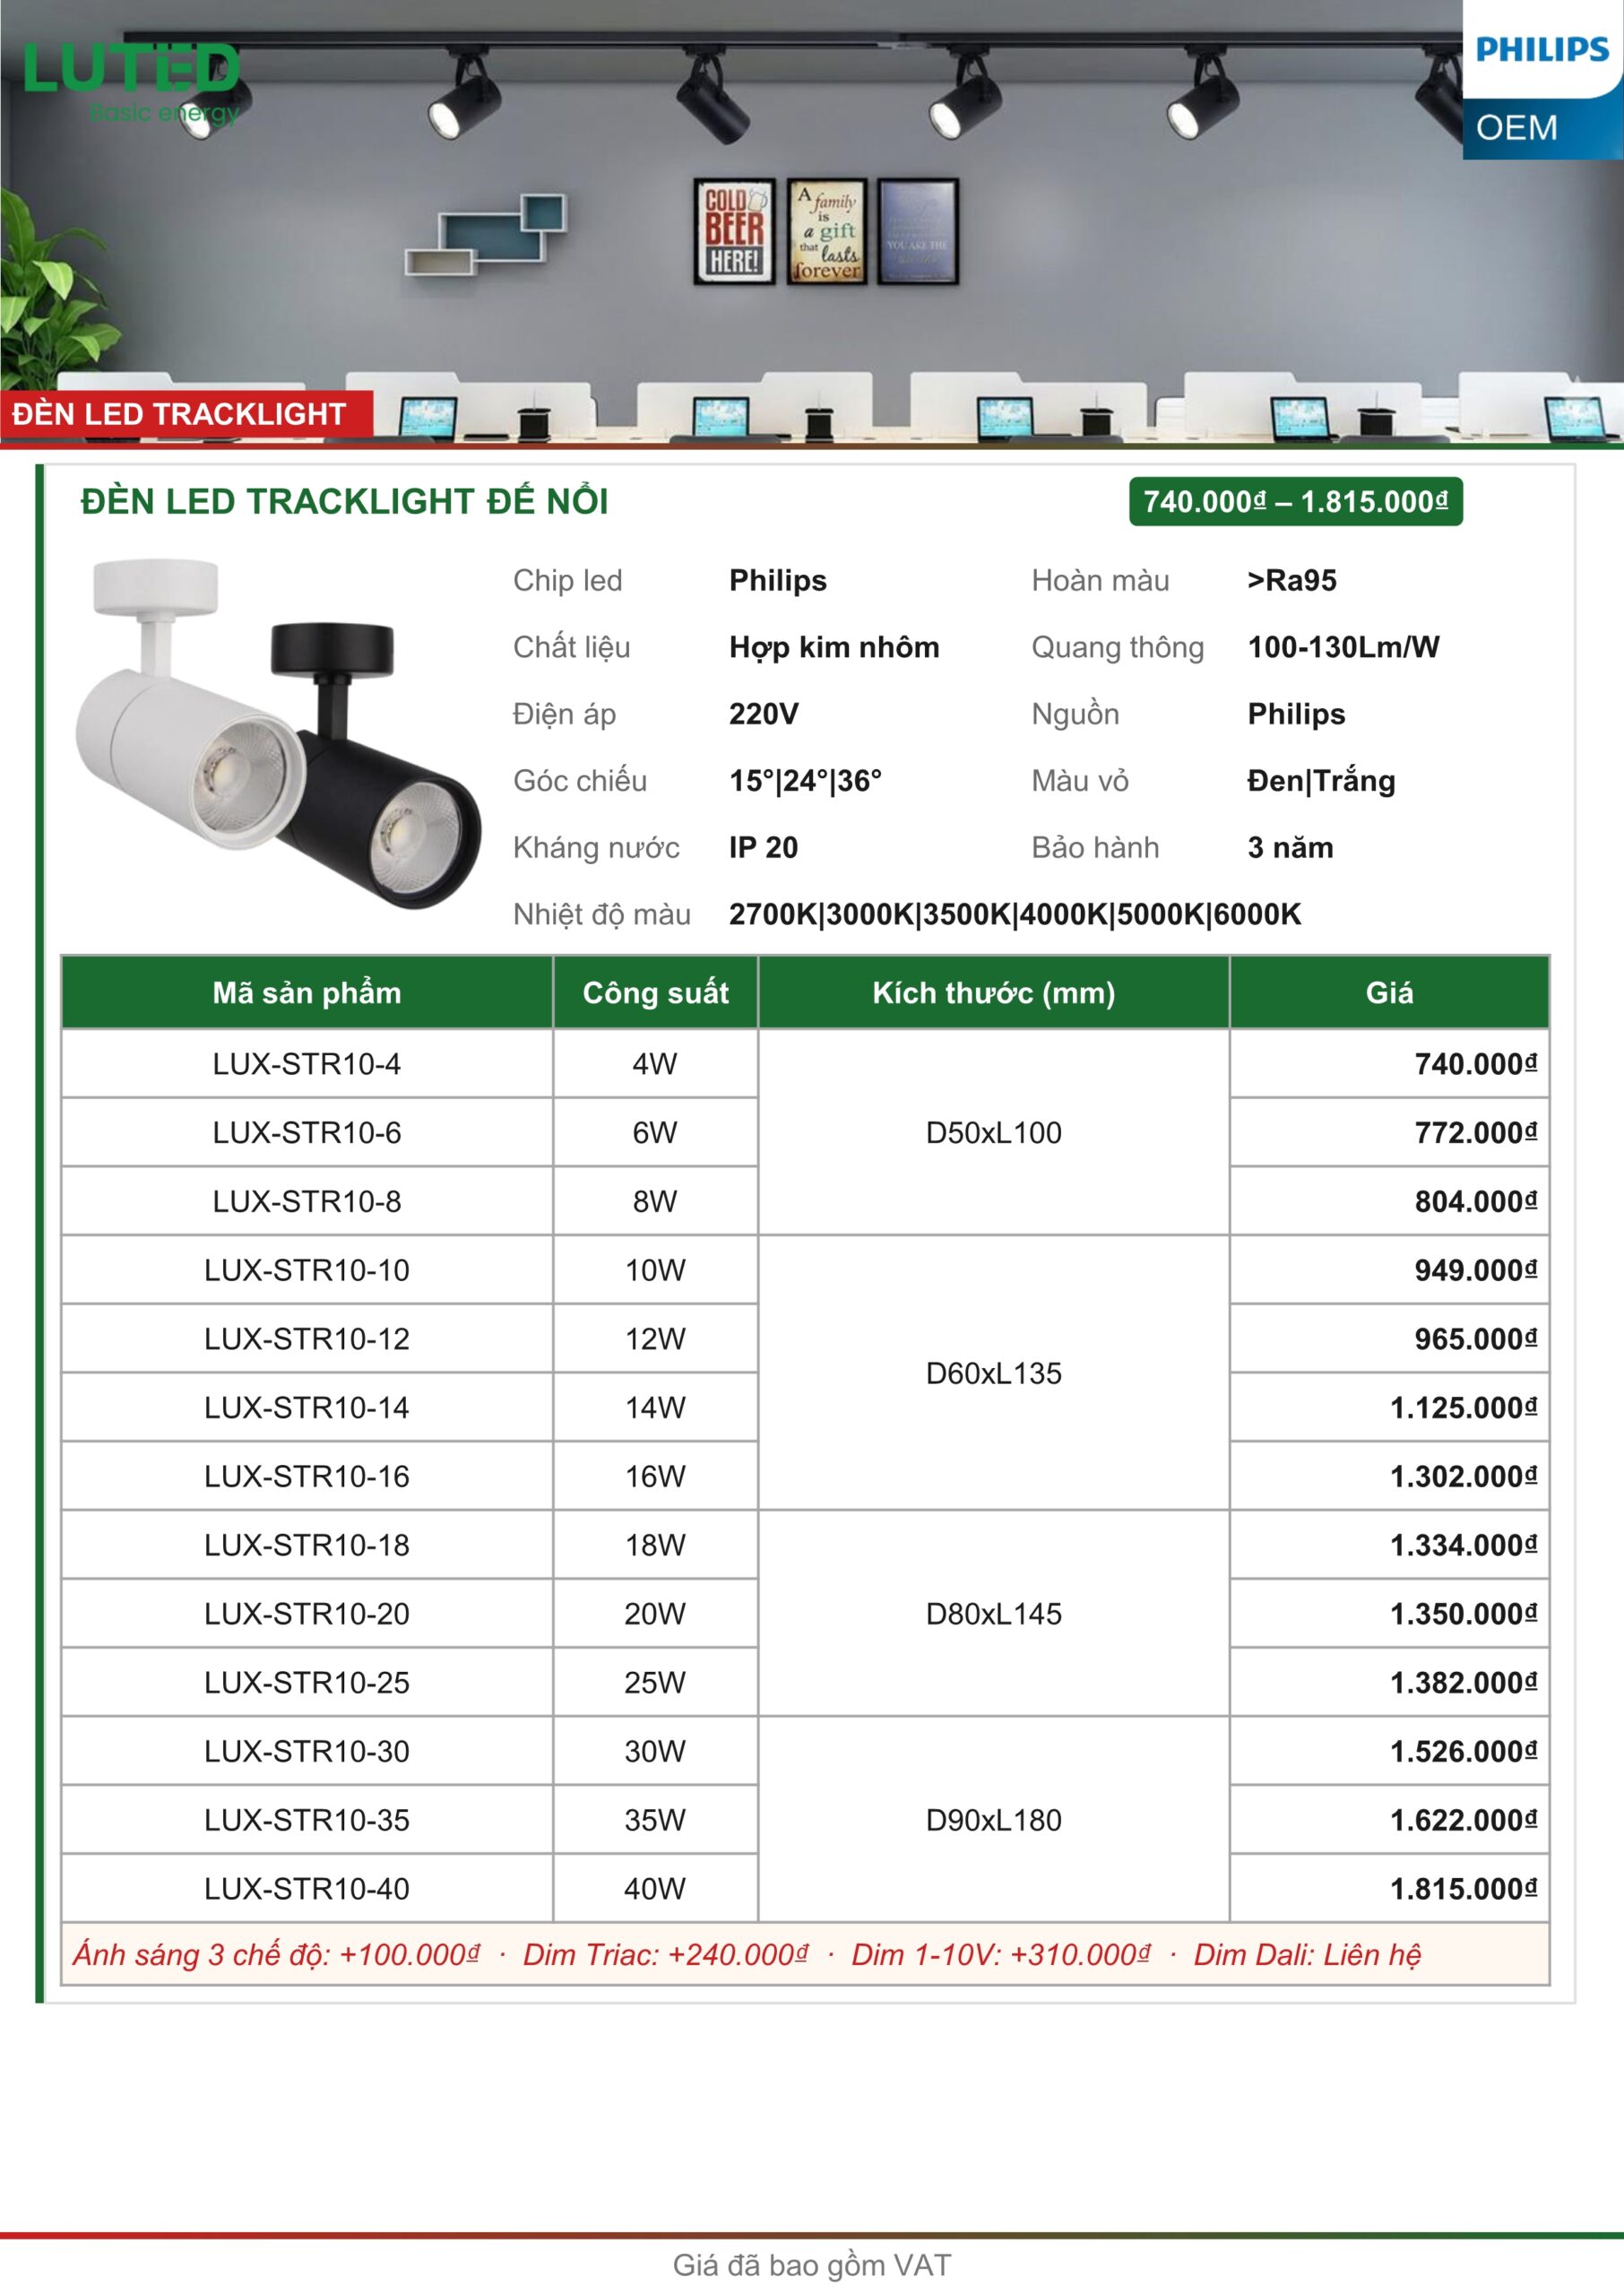
Task: Select product code LUX-STR10-6
Action: (307, 1133)
